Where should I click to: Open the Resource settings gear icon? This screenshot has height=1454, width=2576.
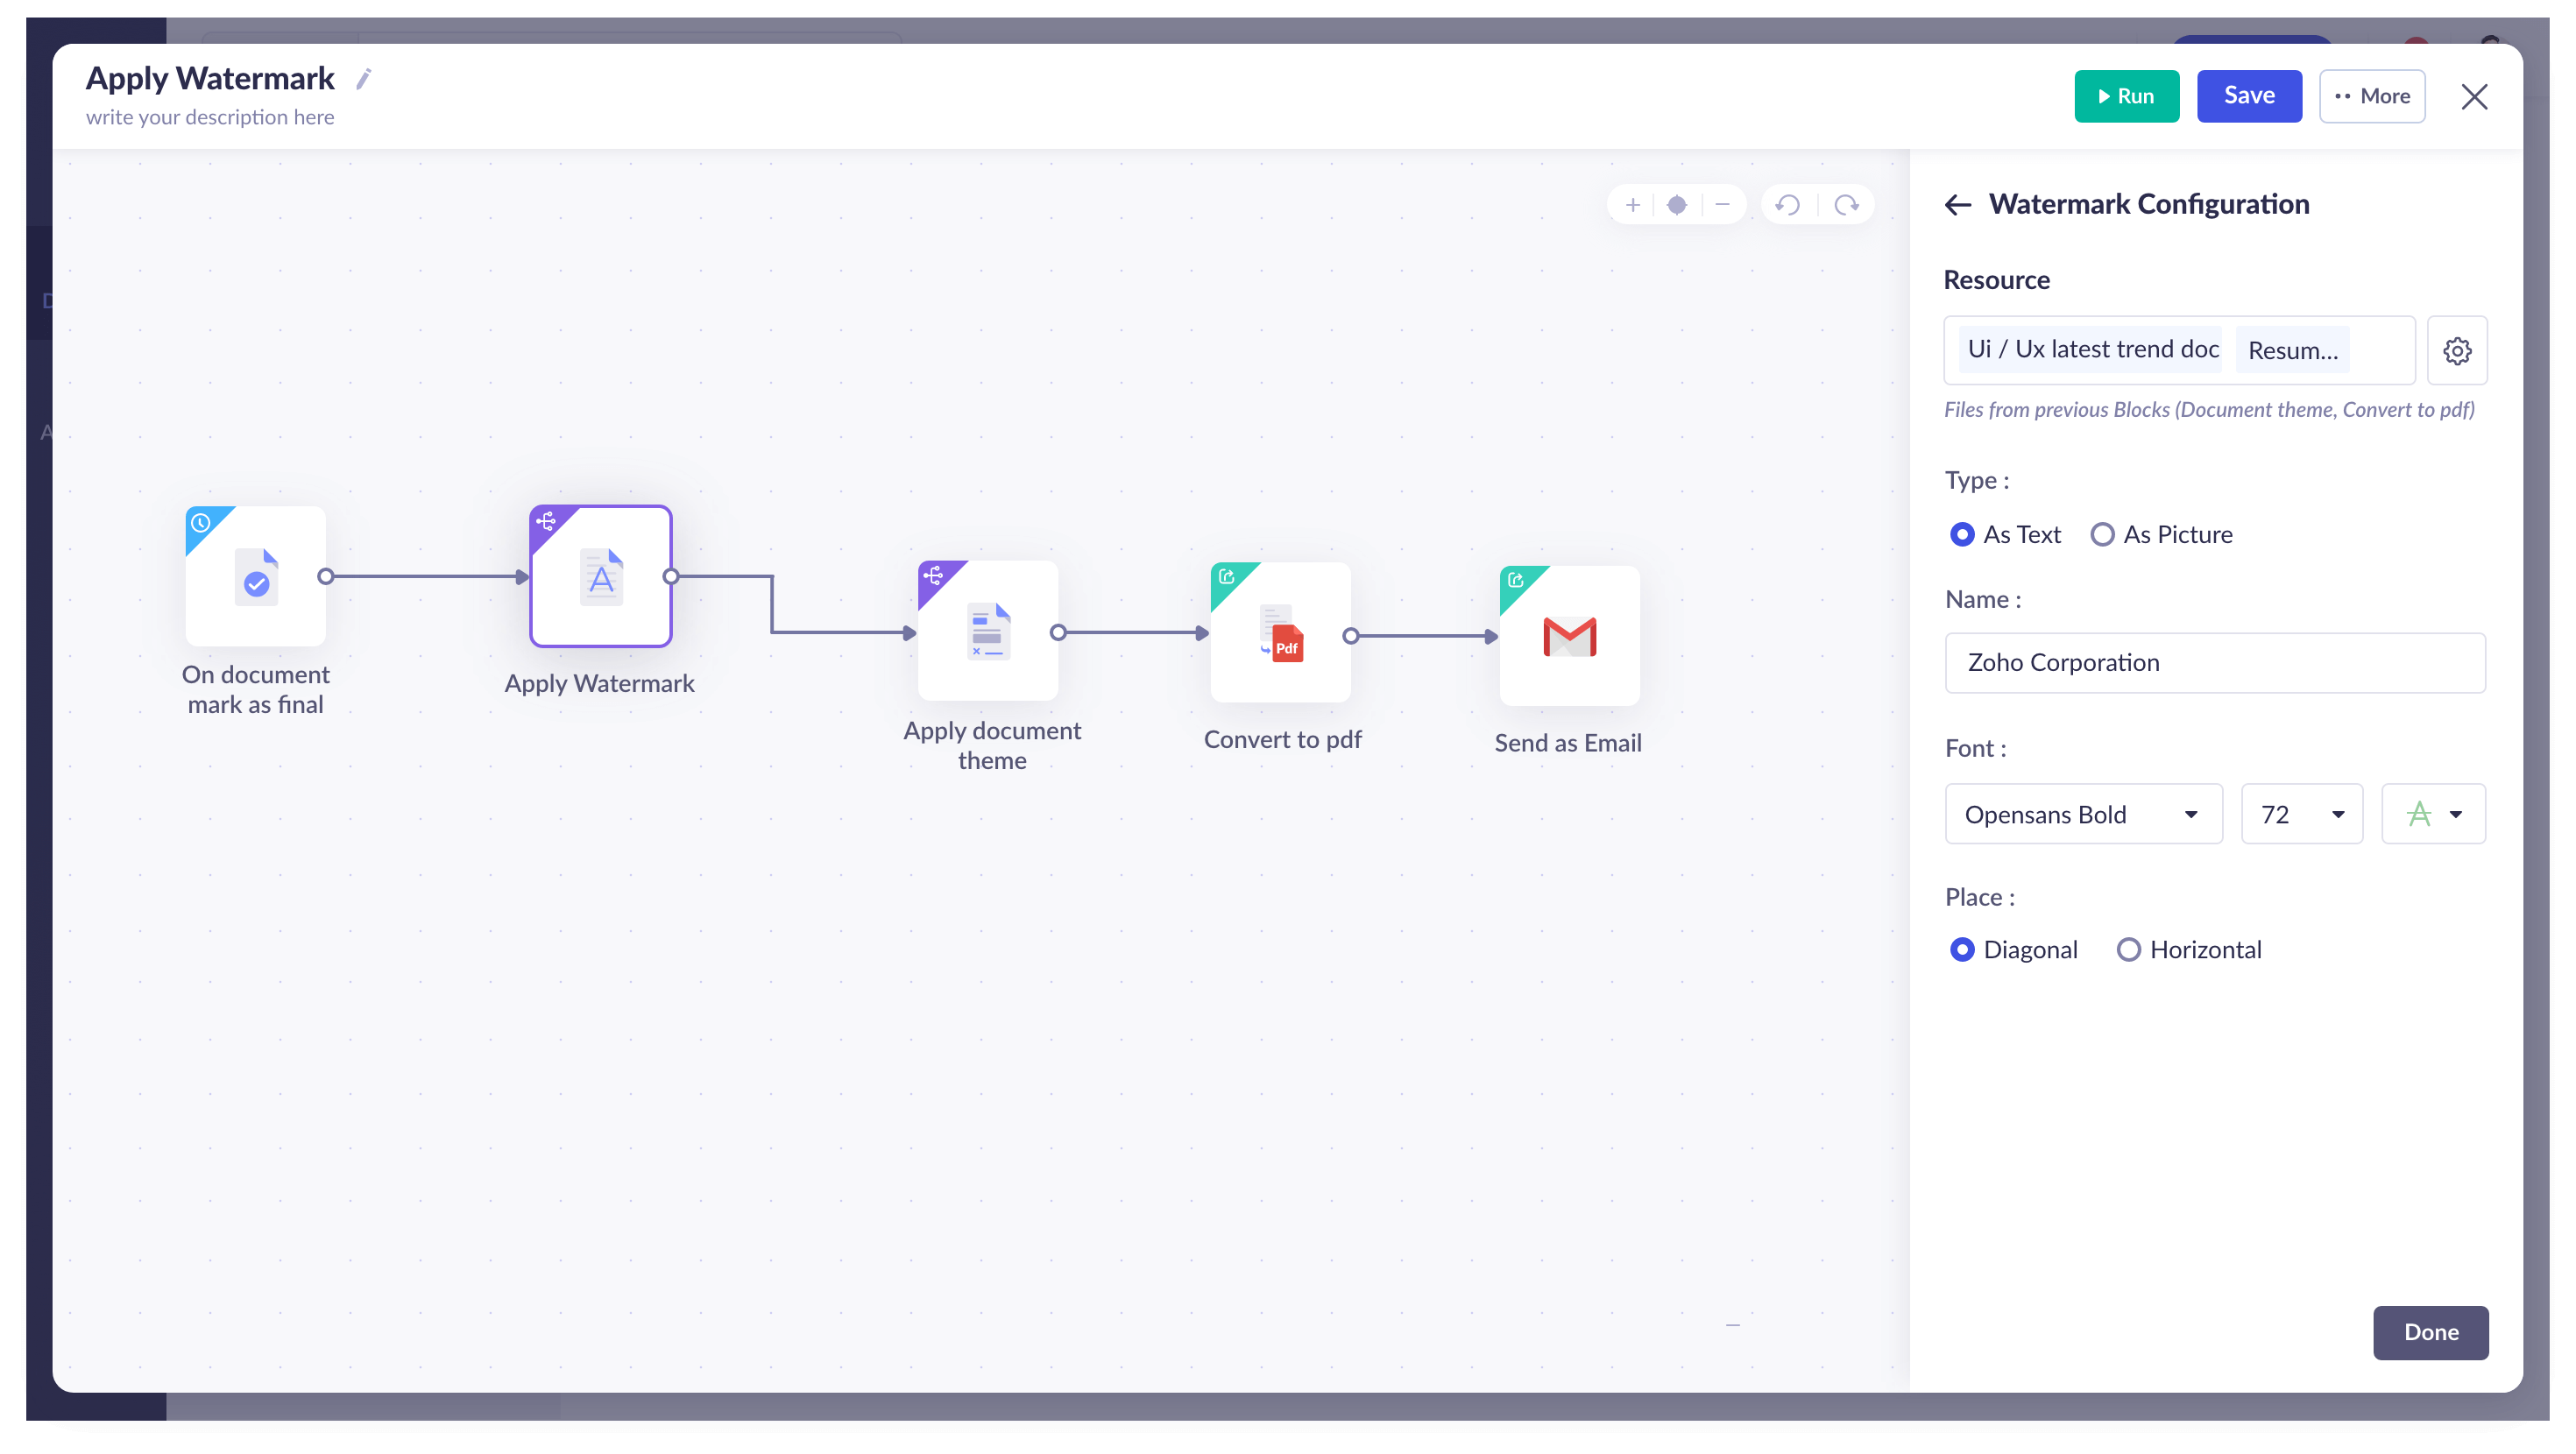pyautogui.click(x=2458, y=351)
